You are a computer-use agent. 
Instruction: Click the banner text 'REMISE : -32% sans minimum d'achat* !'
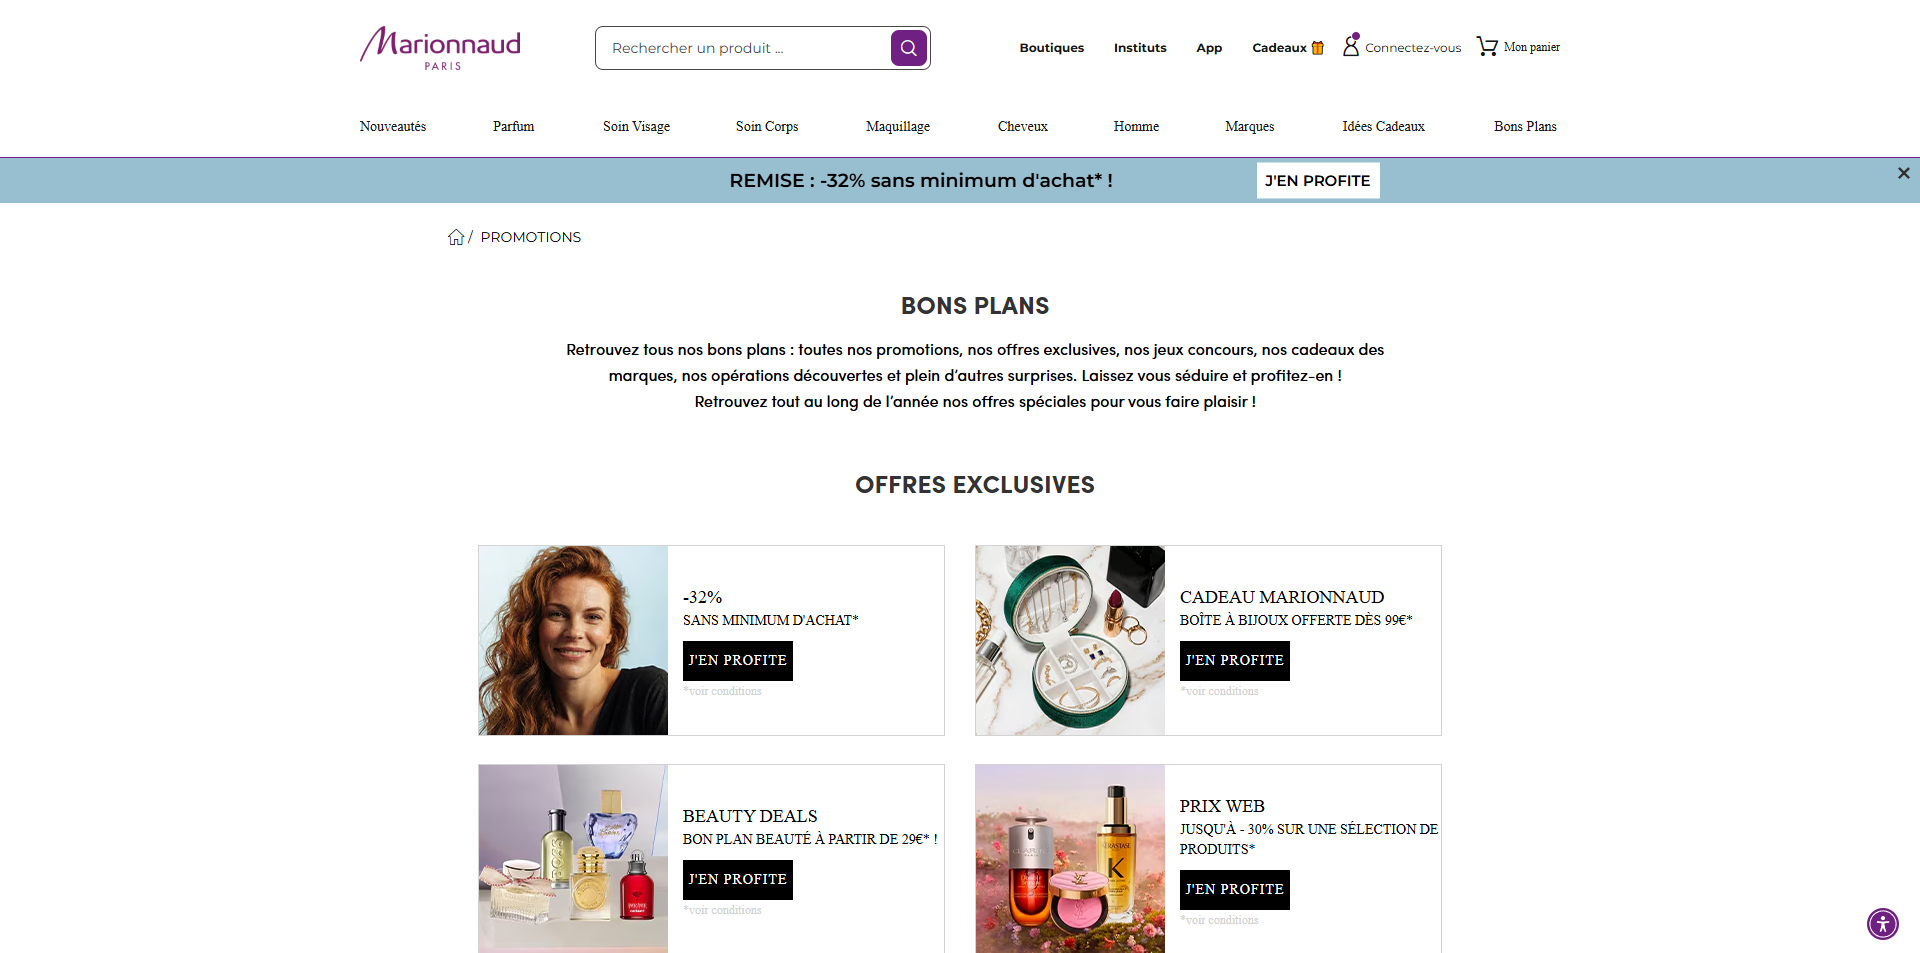(x=921, y=181)
